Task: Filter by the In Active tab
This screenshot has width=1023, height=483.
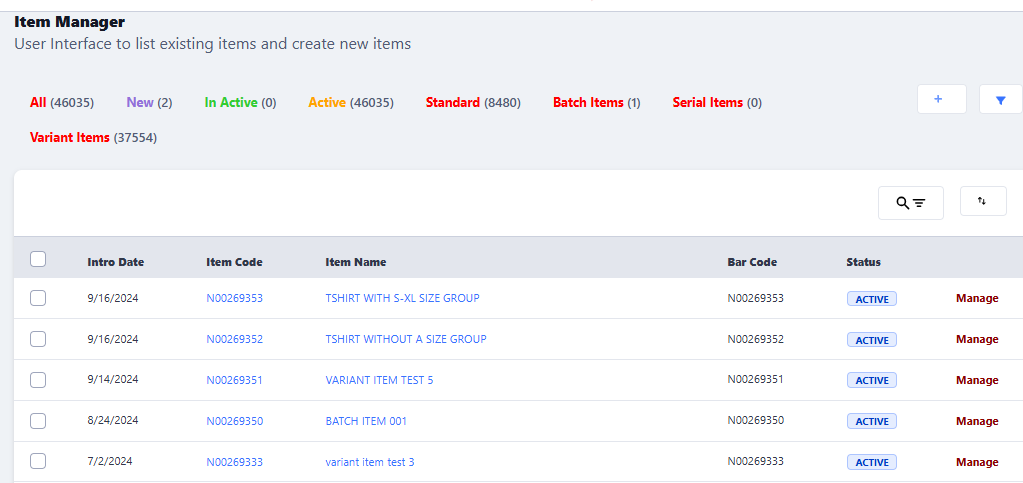Action: 231,102
